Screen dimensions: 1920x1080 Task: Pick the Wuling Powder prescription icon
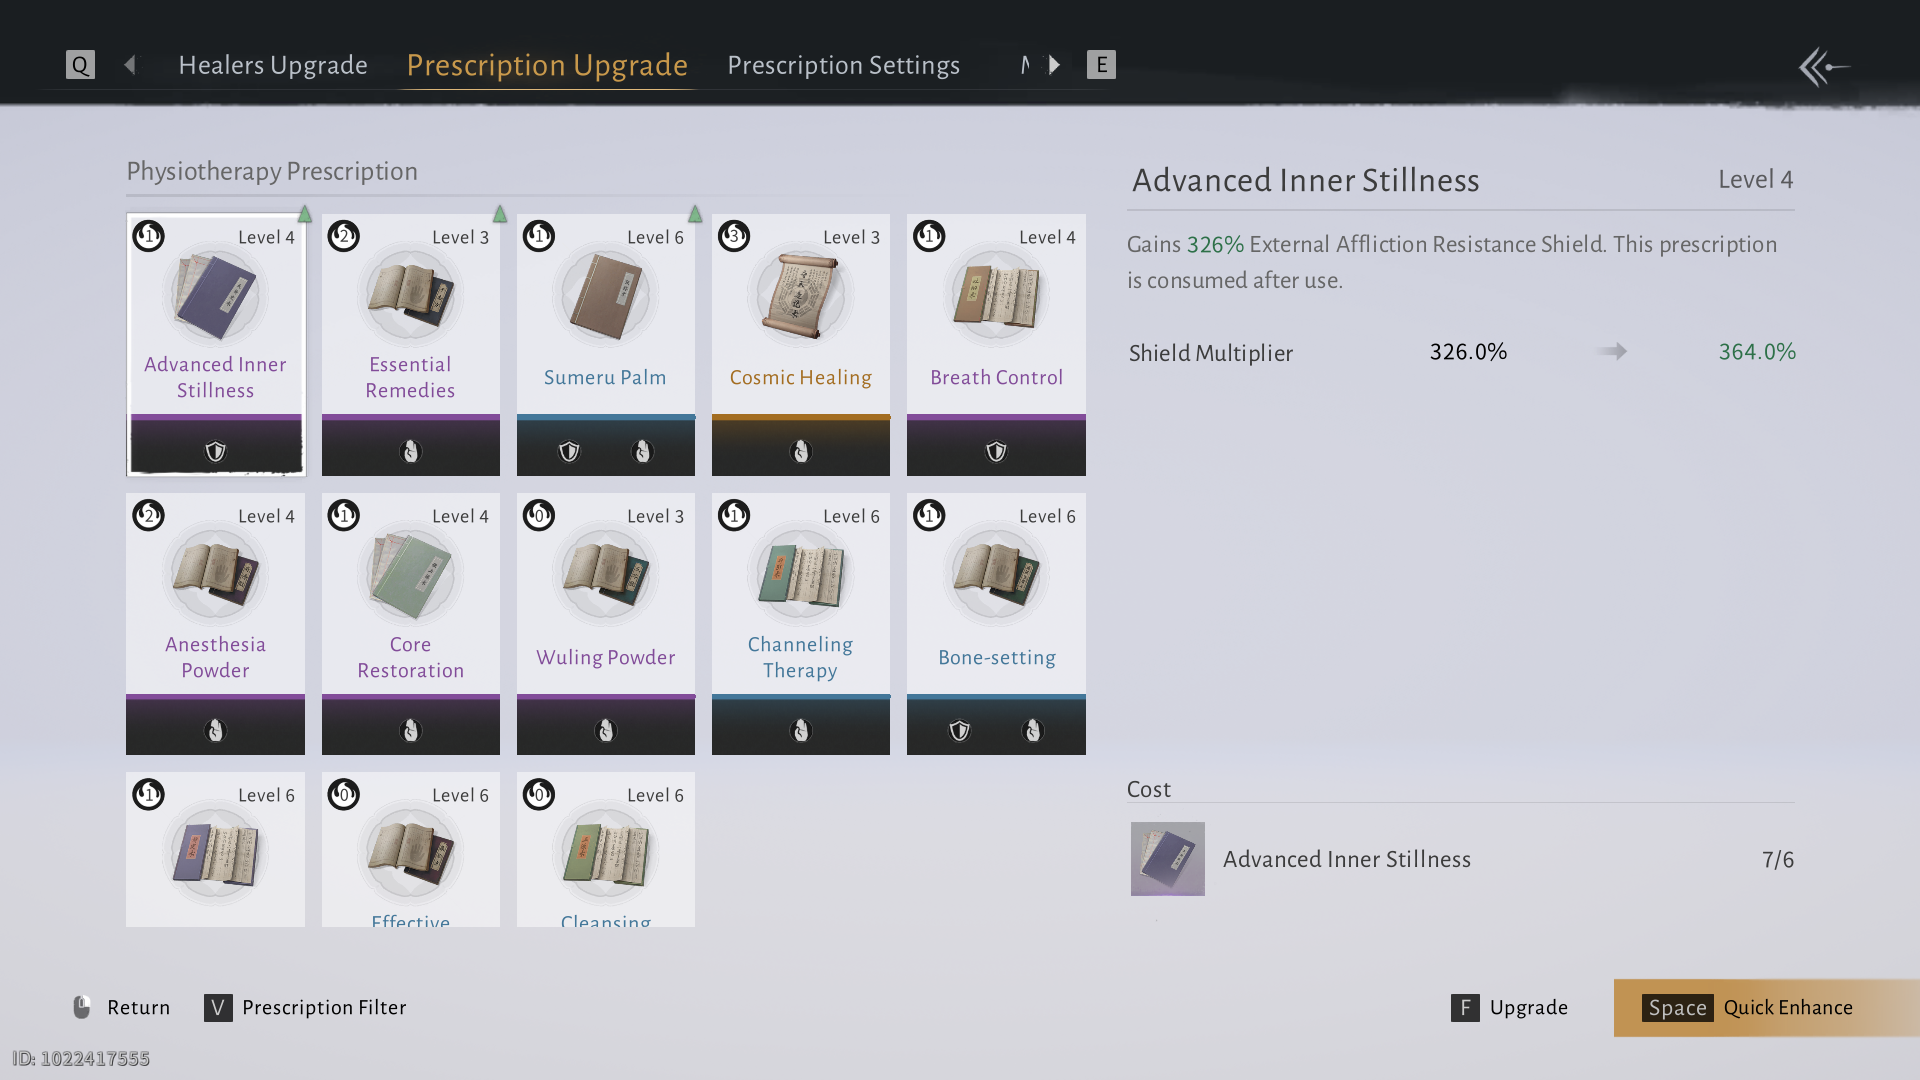tap(605, 576)
